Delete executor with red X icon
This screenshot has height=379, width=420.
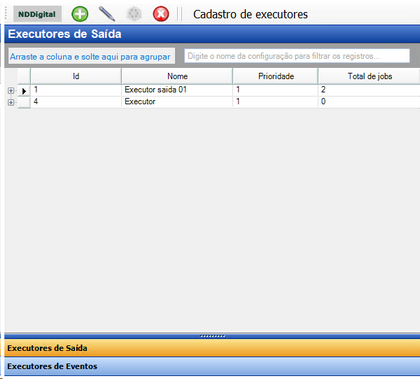tap(161, 14)
